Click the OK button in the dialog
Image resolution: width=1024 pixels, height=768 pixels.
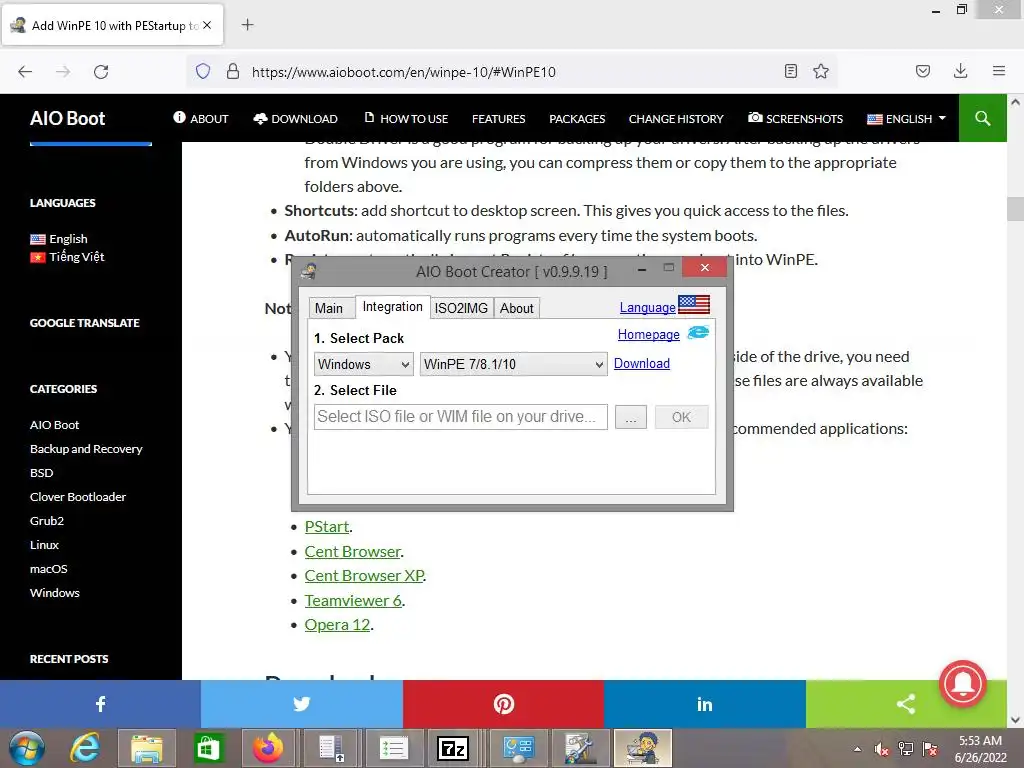coord(681,417)
